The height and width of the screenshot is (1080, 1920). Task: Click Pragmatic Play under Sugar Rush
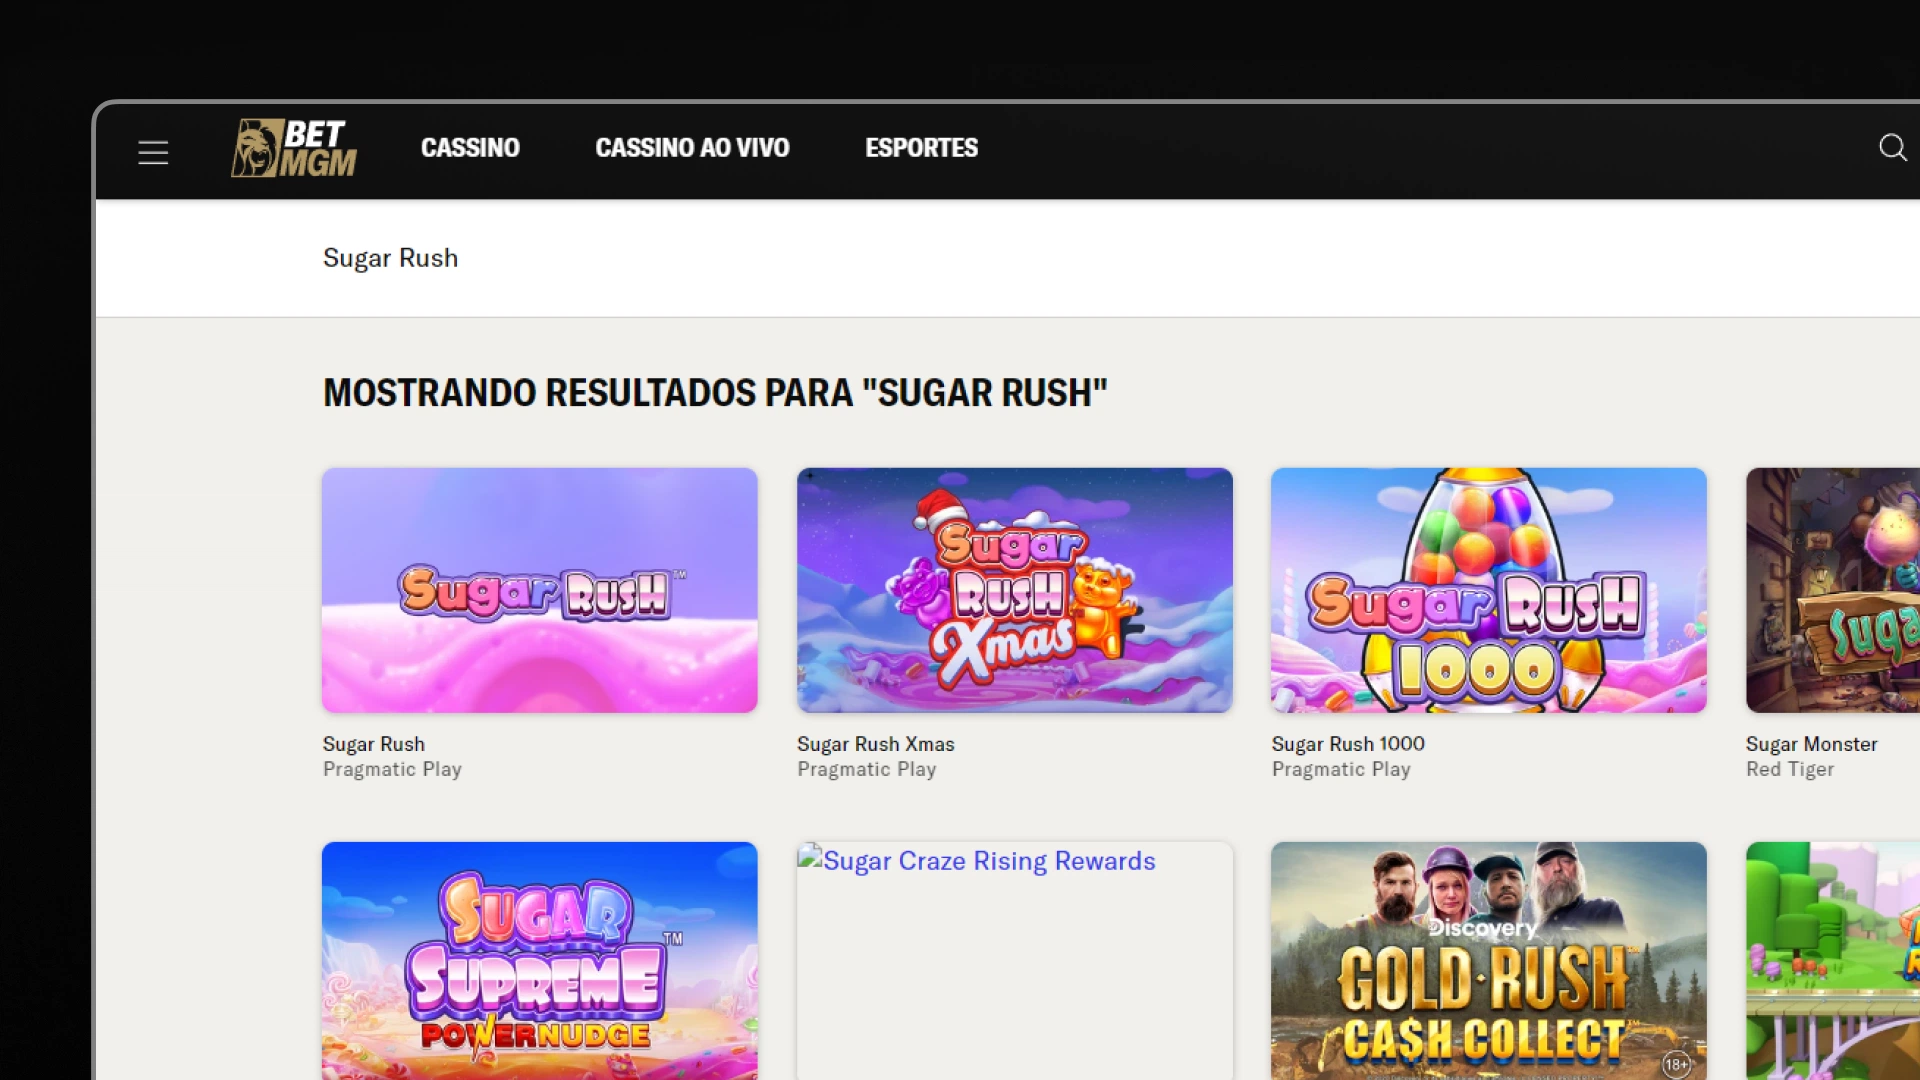392,769
